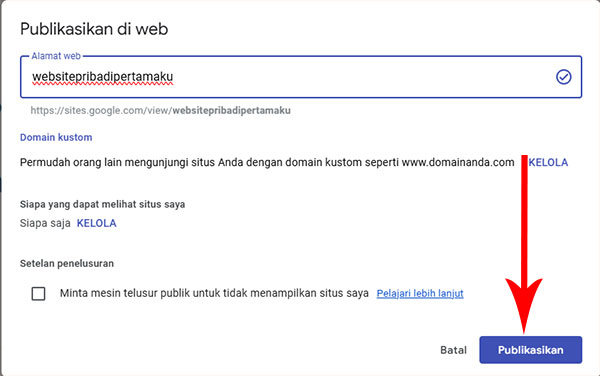Click the sites.google.com/view URL preview text
This screenshot has height=376, width=600.
pyautogui.click(x=160, y=111)
